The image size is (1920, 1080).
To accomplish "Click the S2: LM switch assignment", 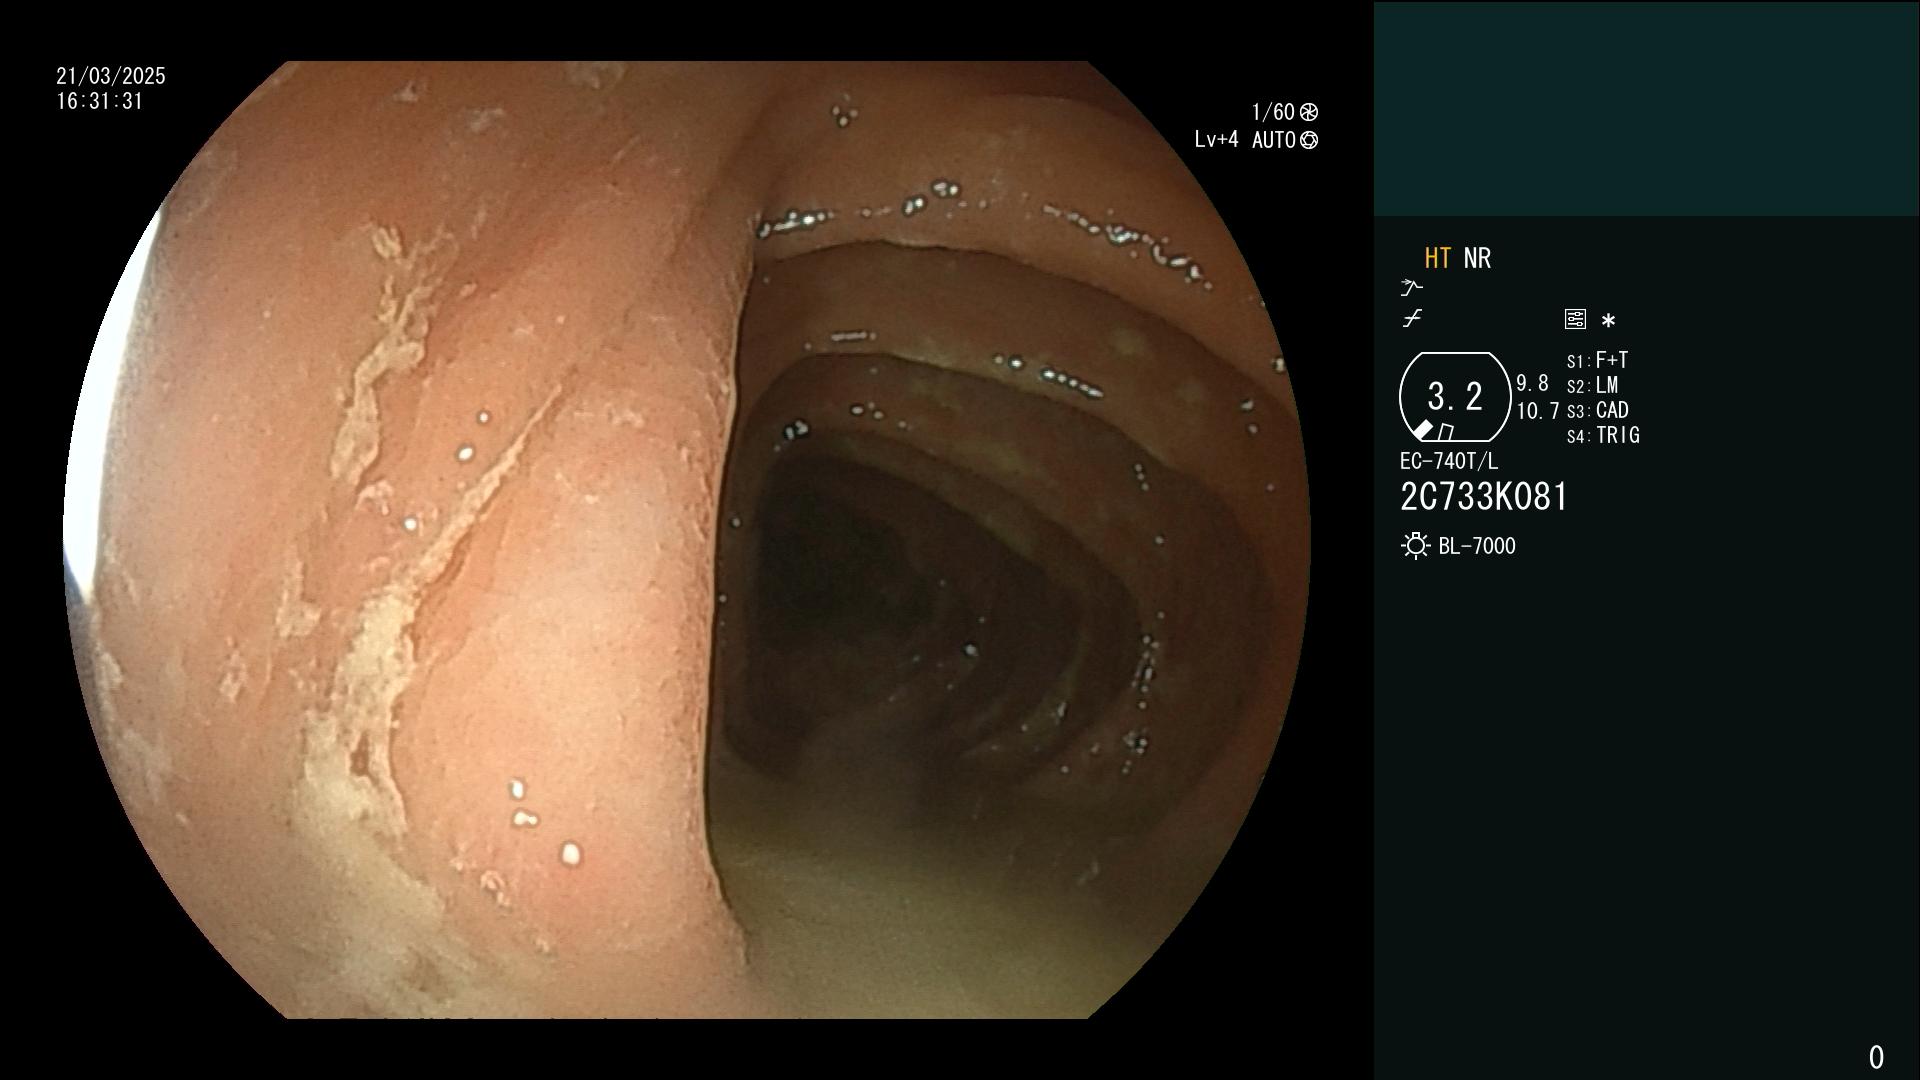I will click(x=1592, y=385).
